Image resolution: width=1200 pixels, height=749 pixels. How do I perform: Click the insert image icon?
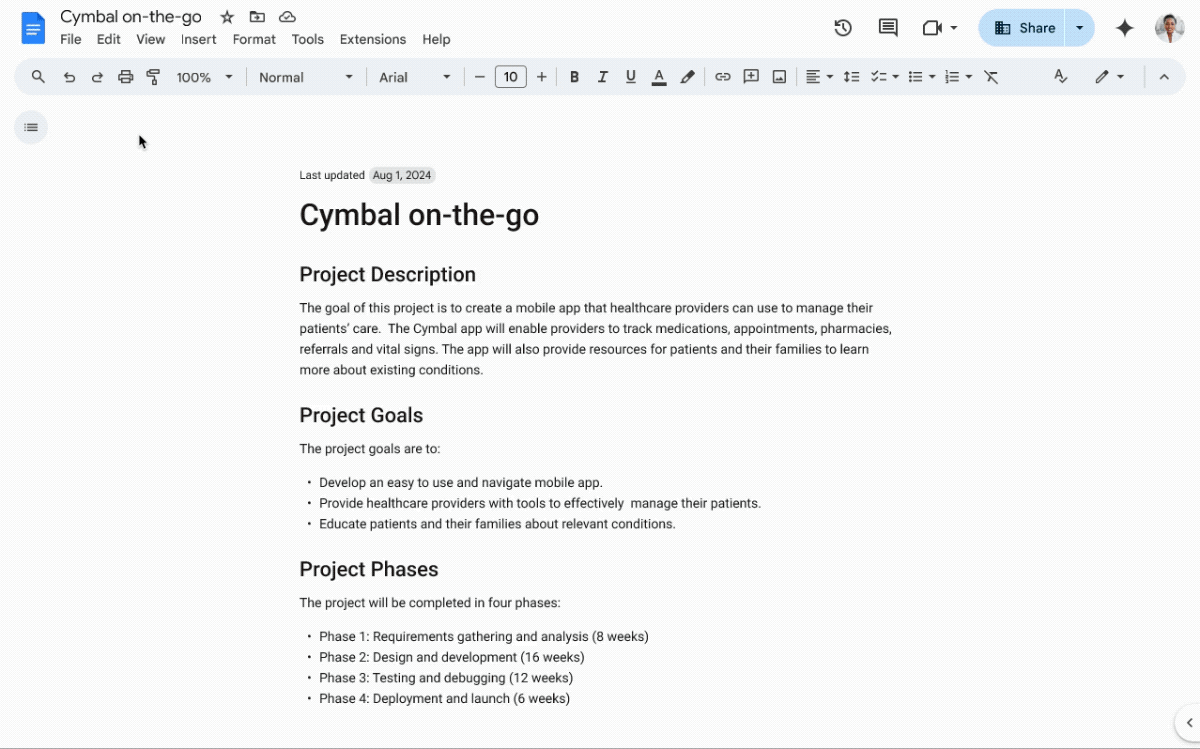[x=779, y=77]
